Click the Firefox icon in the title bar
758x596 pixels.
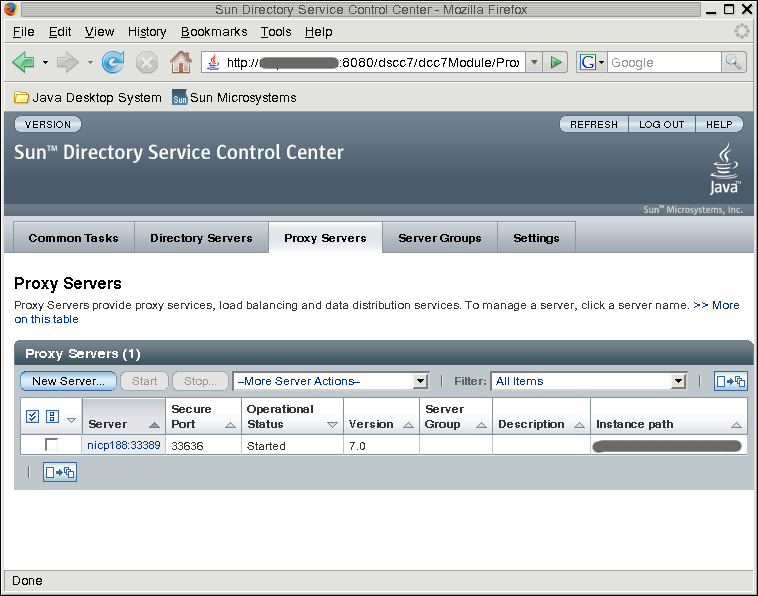pos(10,9)
